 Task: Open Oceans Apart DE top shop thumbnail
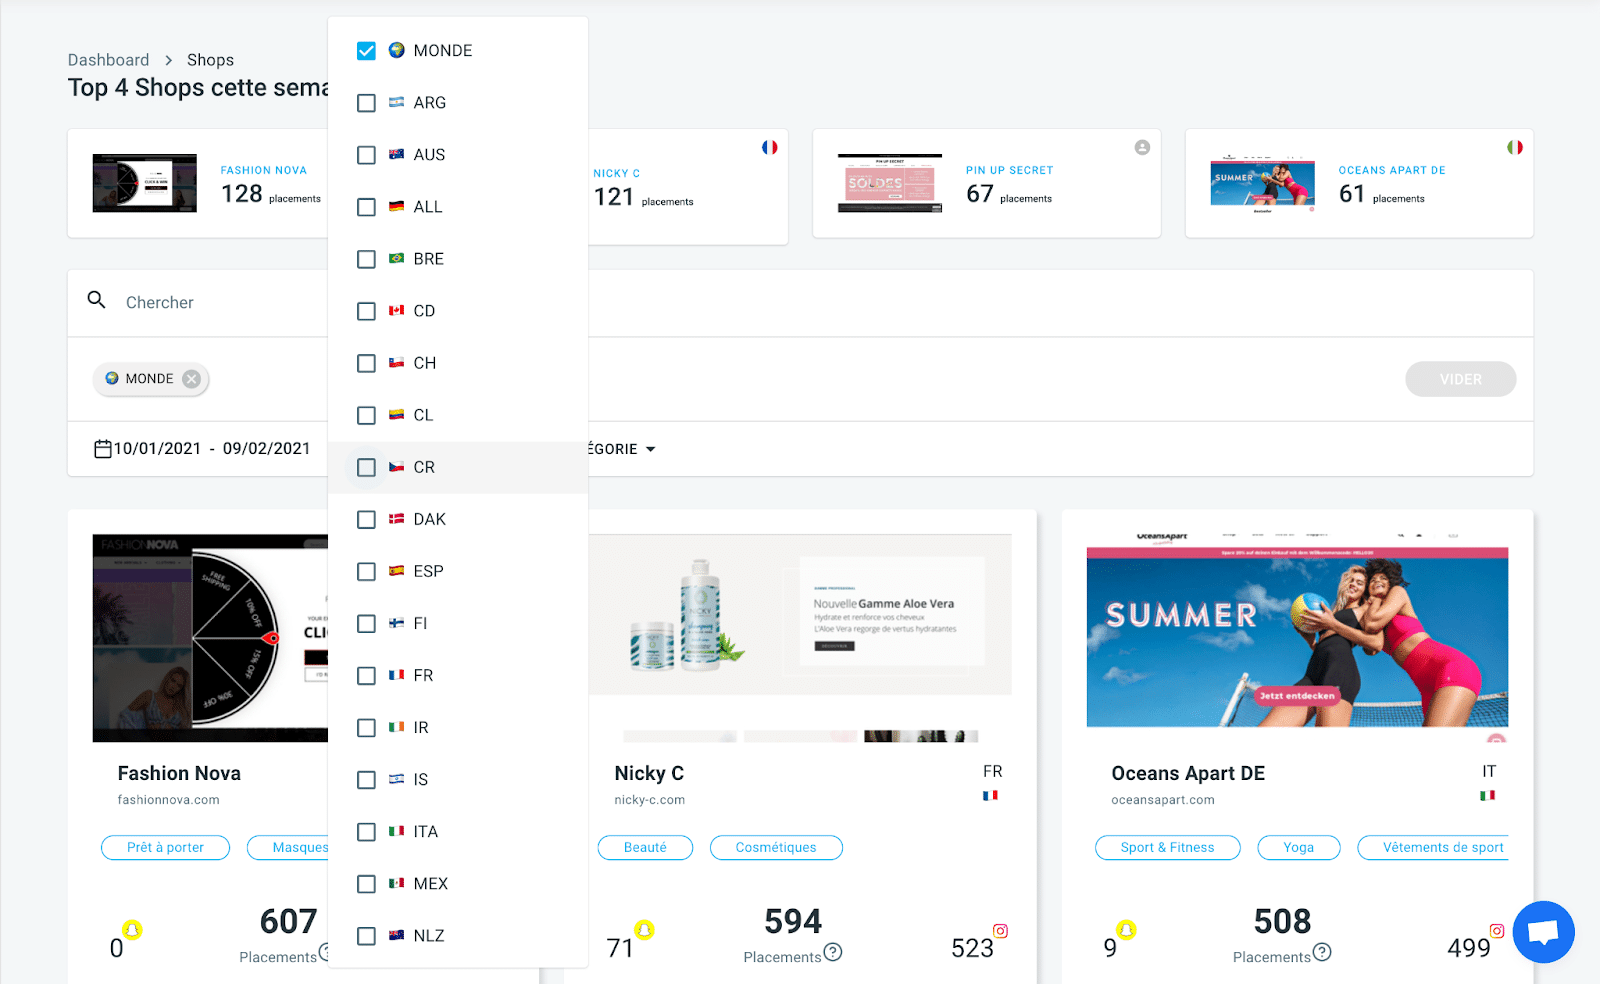(1263, 183)
